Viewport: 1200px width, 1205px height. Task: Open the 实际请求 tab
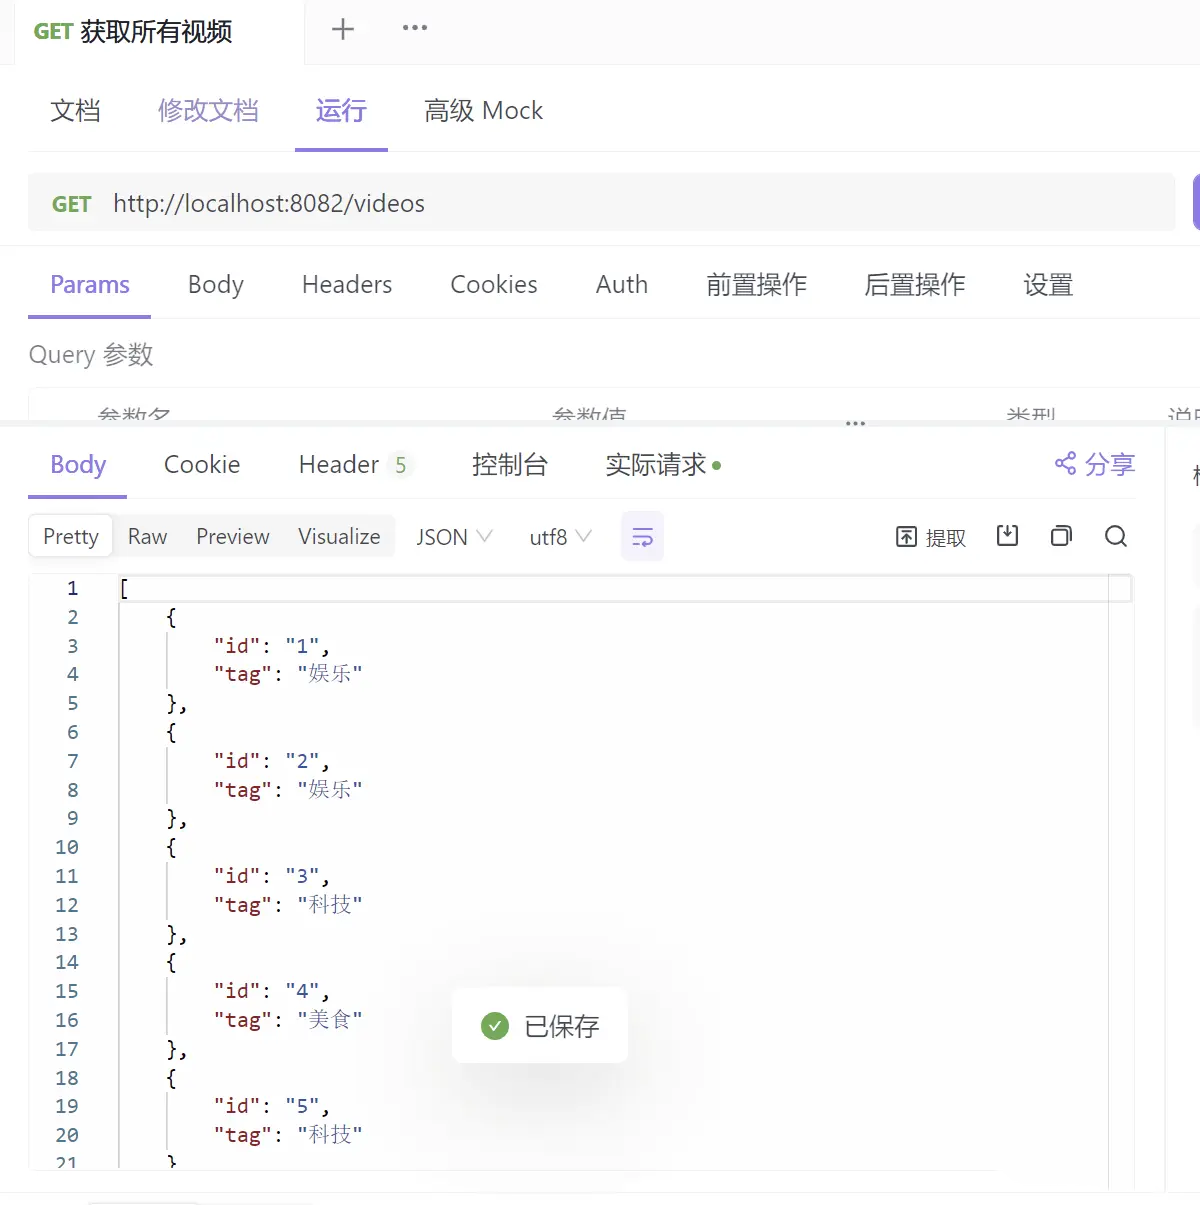[x=663, y=465]
